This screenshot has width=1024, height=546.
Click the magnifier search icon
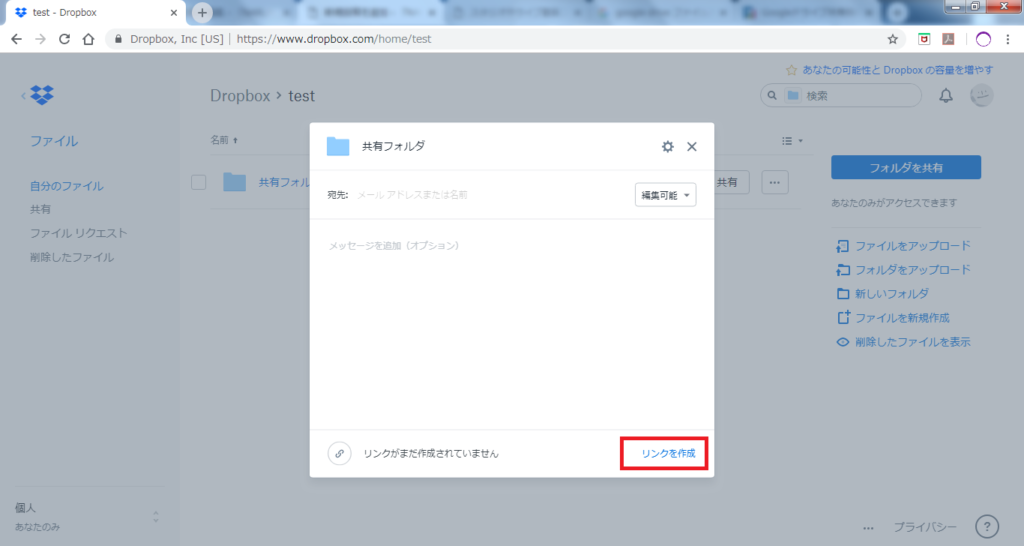pos(772,95)
